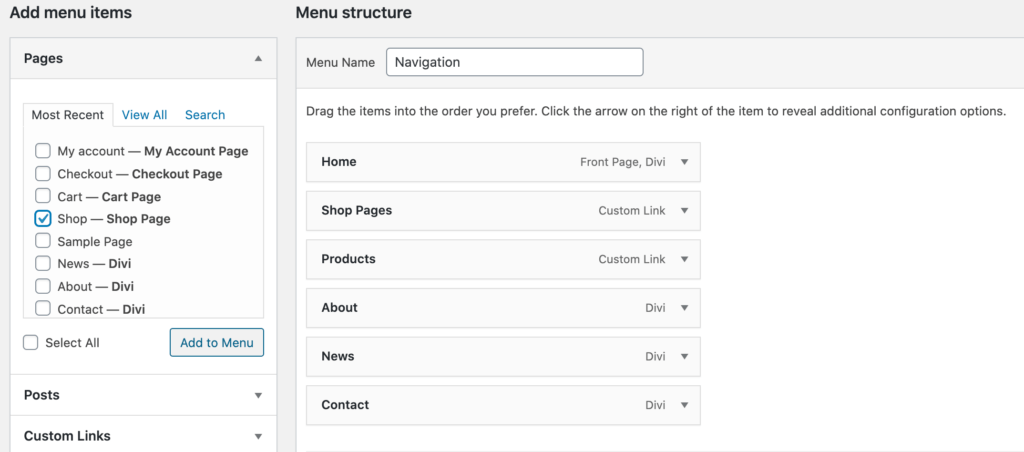Click into the Menu Name field
1024x452 pixels.
coord(514,62)
